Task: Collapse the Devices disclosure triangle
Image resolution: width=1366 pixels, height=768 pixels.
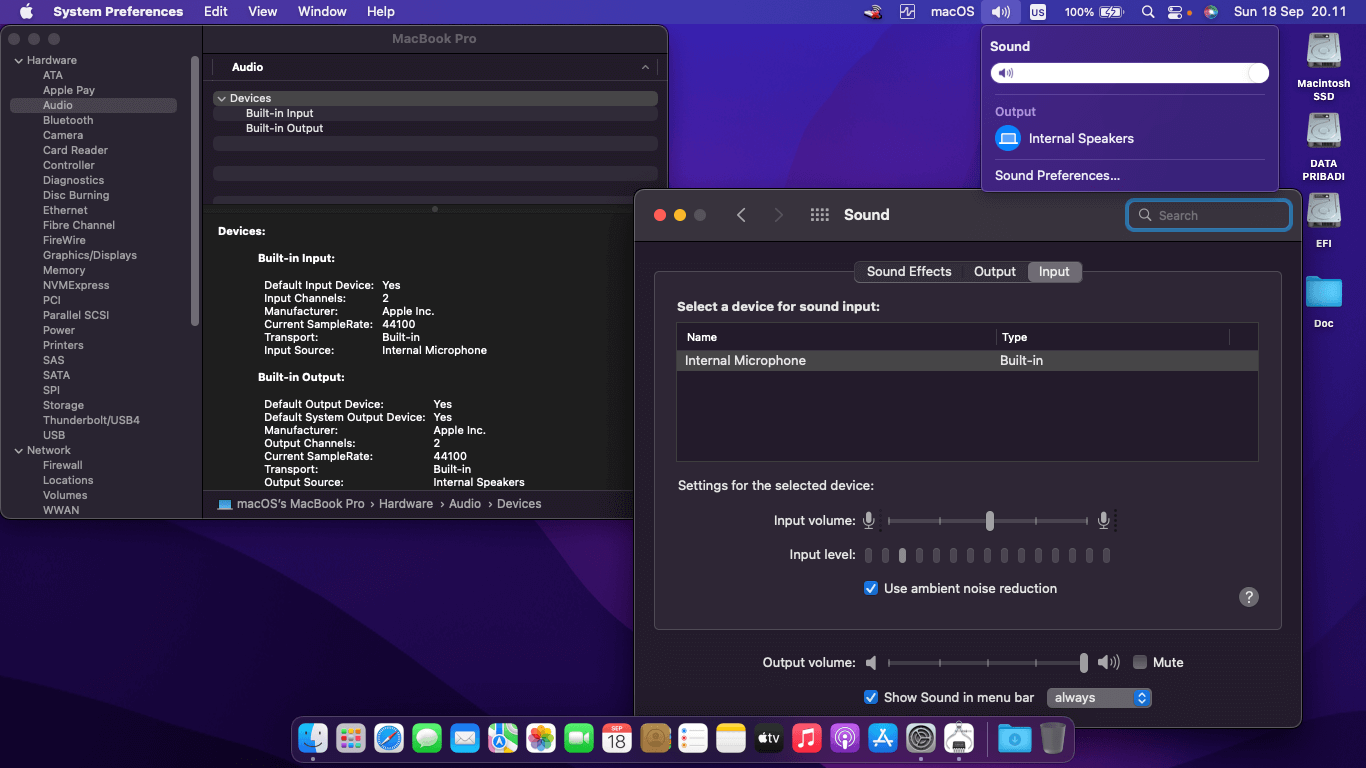Action: pyautogui.click(x=221, y=98)
